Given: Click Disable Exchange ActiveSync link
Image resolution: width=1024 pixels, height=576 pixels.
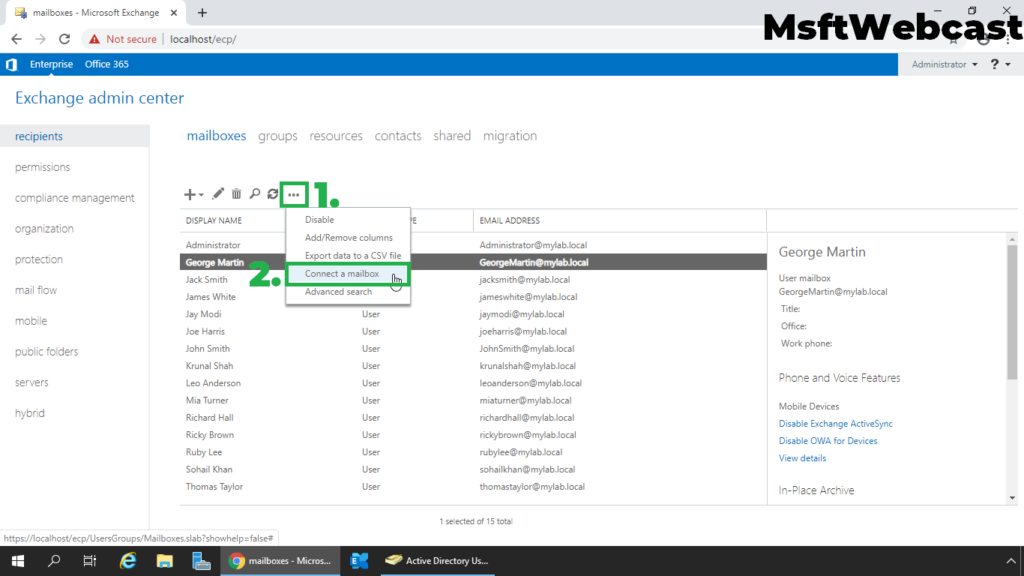Looking at the screenshot, I should (835, 424).
